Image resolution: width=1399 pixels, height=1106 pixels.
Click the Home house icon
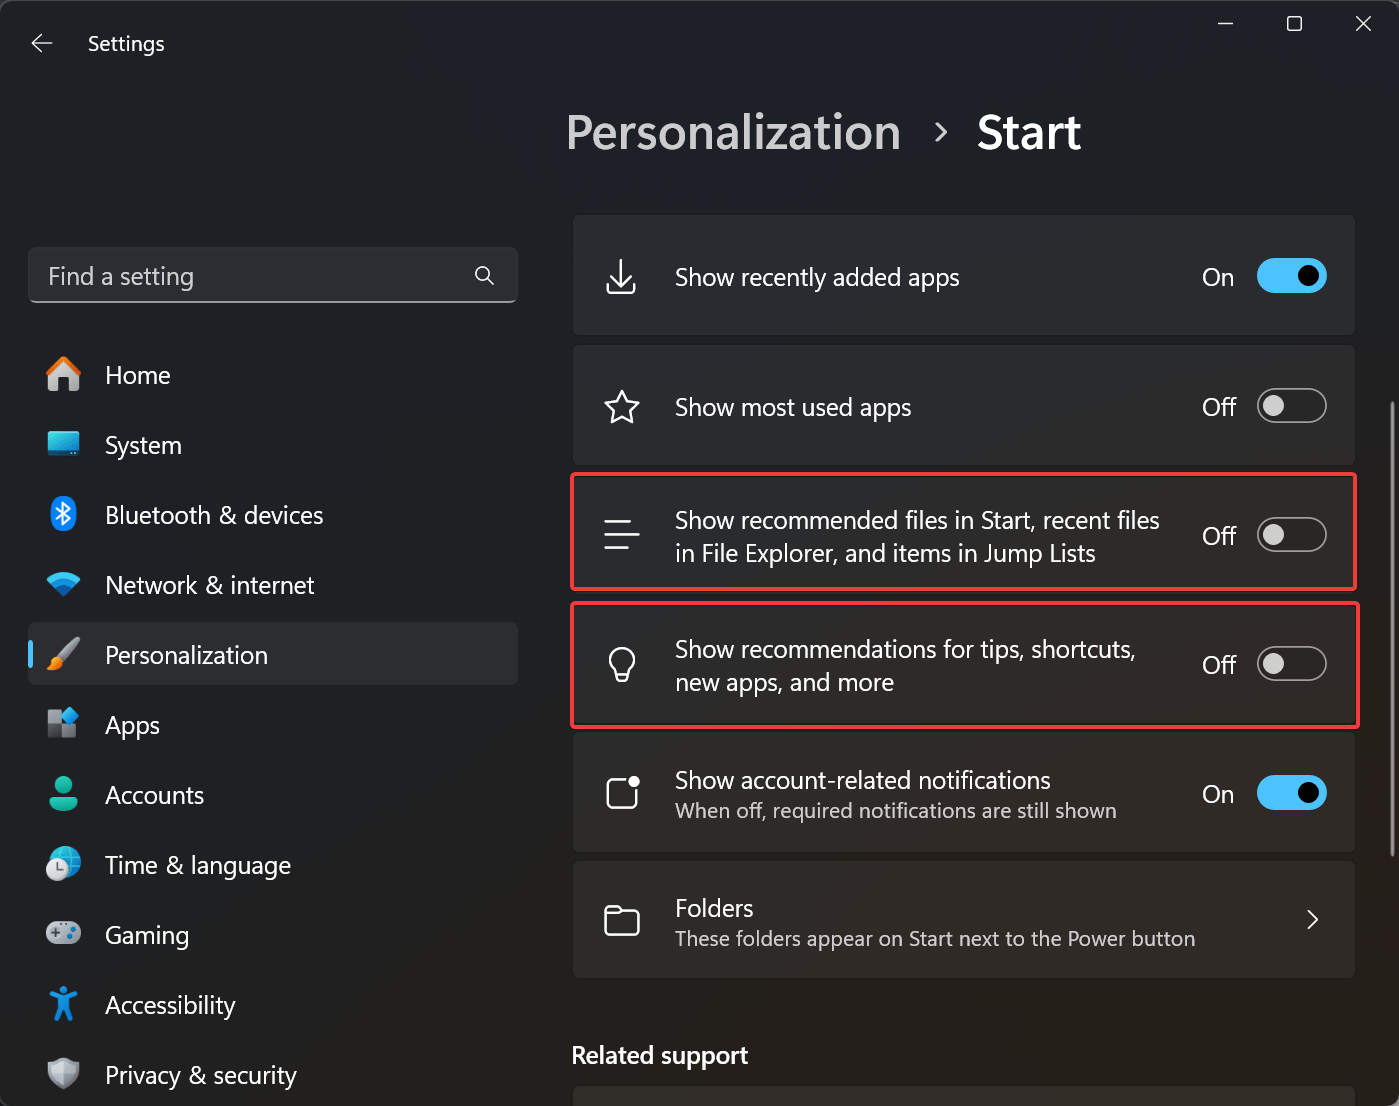(64, 375)
